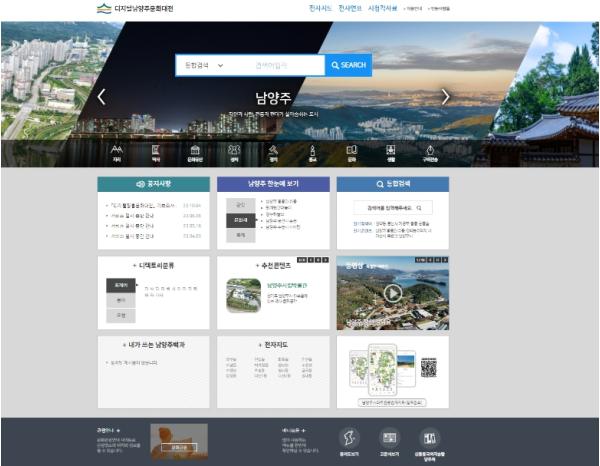Select the 문화유산 category icon
600x466 pixels.
point(194,153)
